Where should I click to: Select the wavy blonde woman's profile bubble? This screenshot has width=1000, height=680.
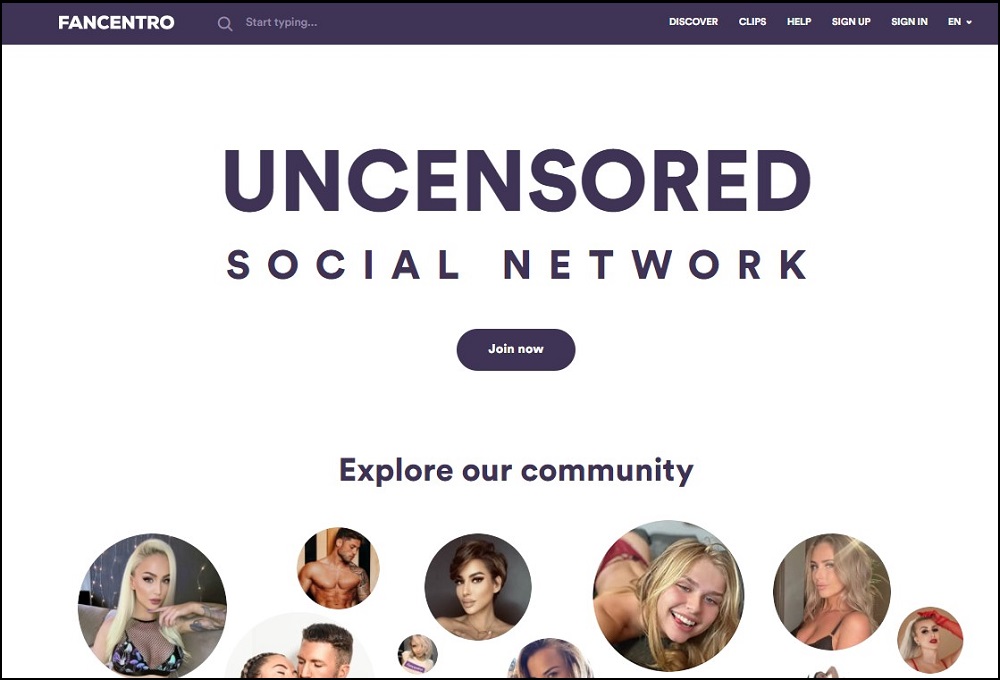tap(832, 592)
